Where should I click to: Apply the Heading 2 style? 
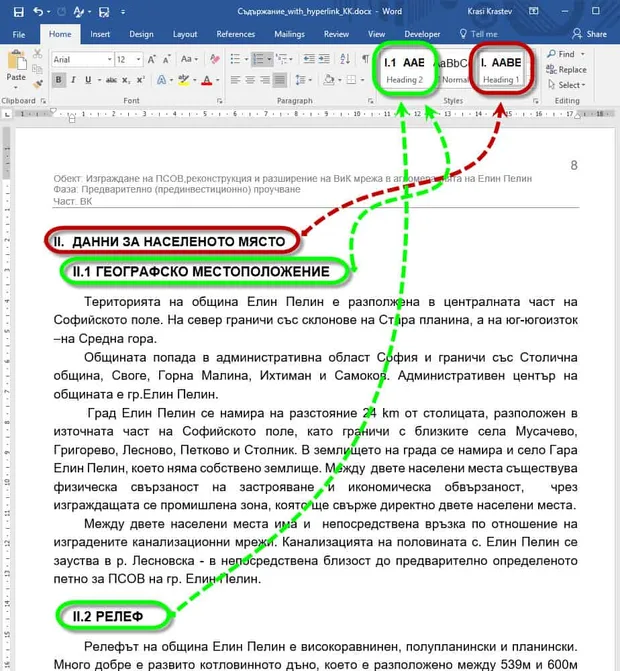(x=405, y=71)
